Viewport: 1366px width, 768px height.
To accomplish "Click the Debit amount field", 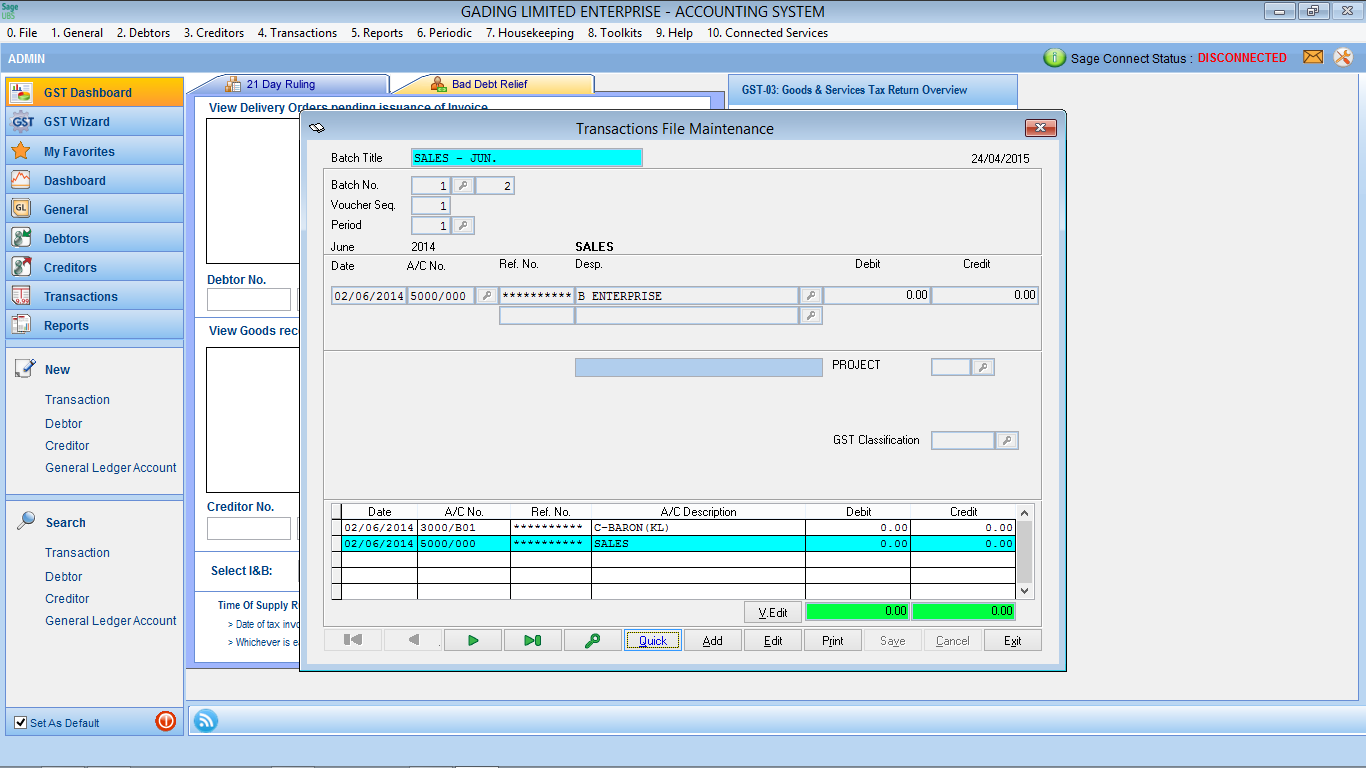I will 877,296.
